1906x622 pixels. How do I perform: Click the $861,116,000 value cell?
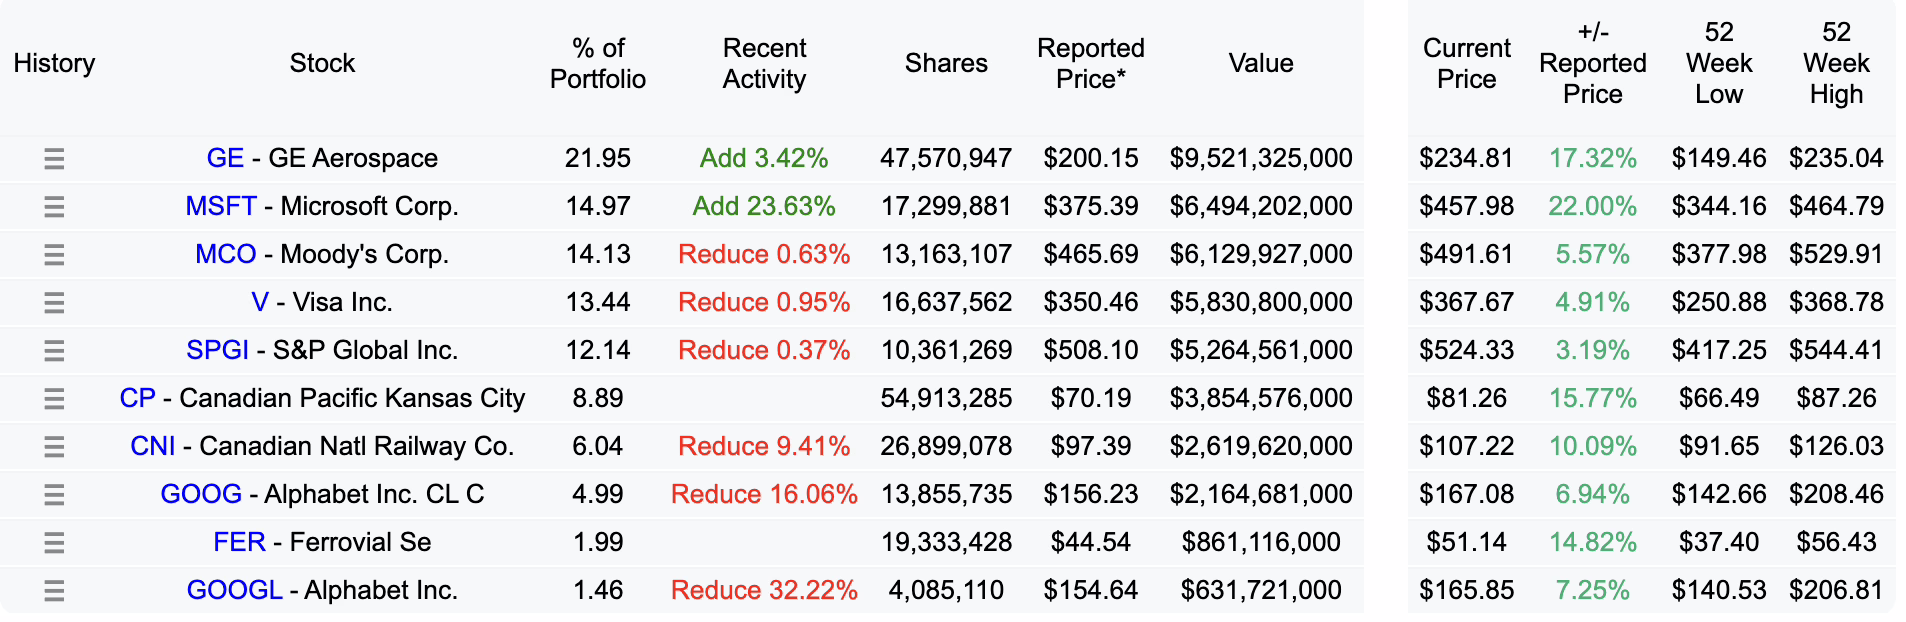coord(1261,542)
